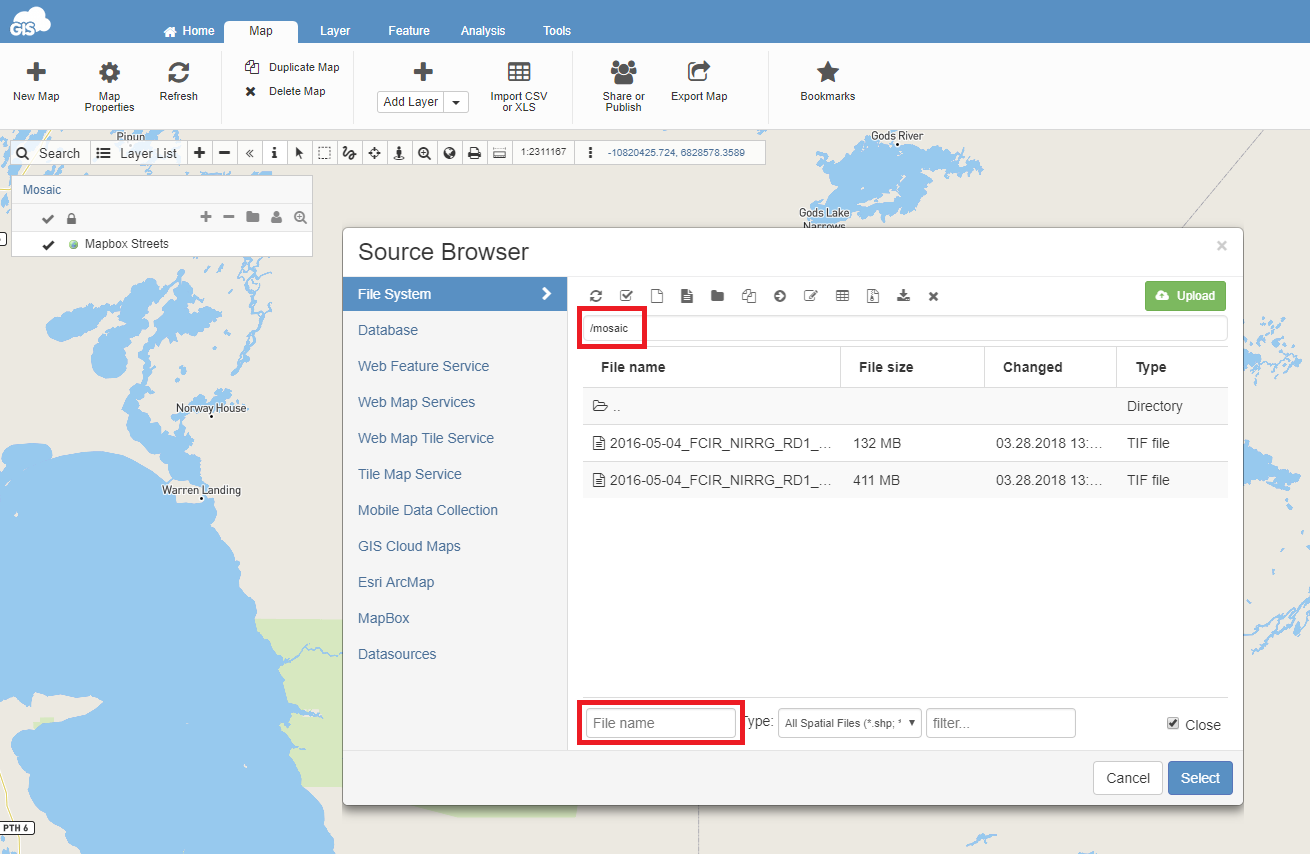The height and width of the screenshot is (854, 1310).
Task: Select the Database source
Action: (x=388, y=330)
